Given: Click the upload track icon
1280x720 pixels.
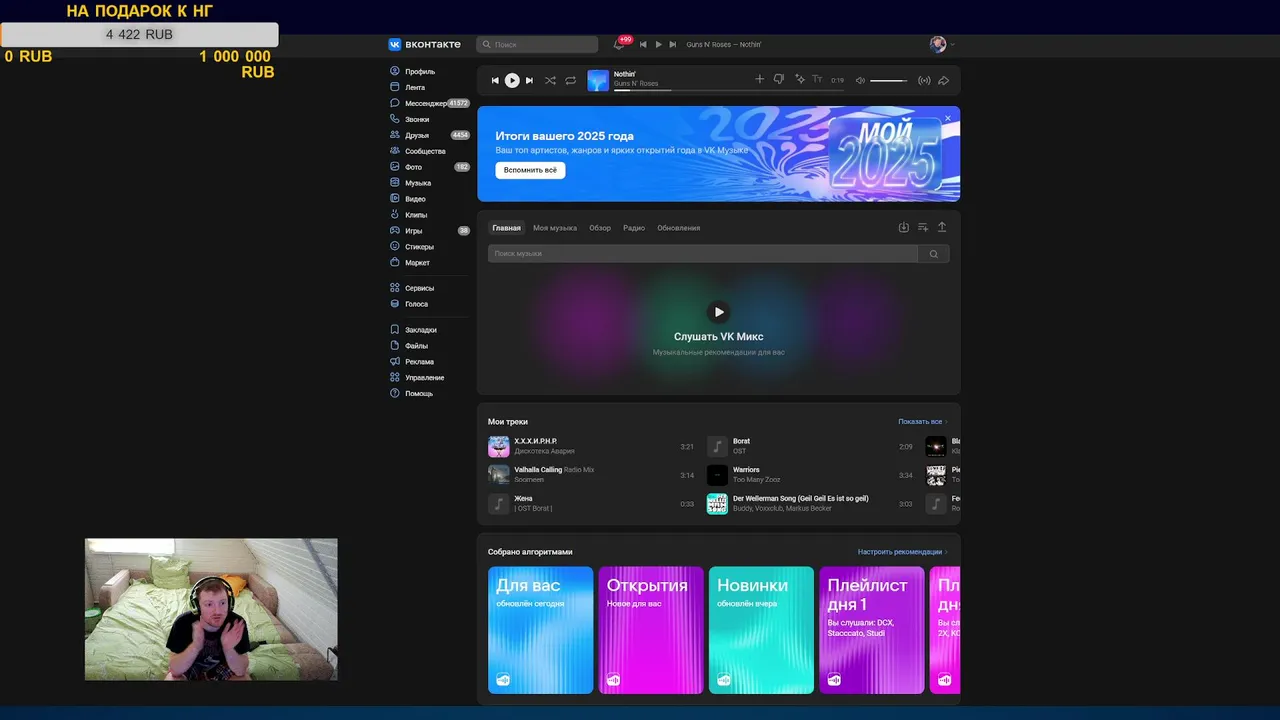Looking at the screenshot, I should 942,227.
